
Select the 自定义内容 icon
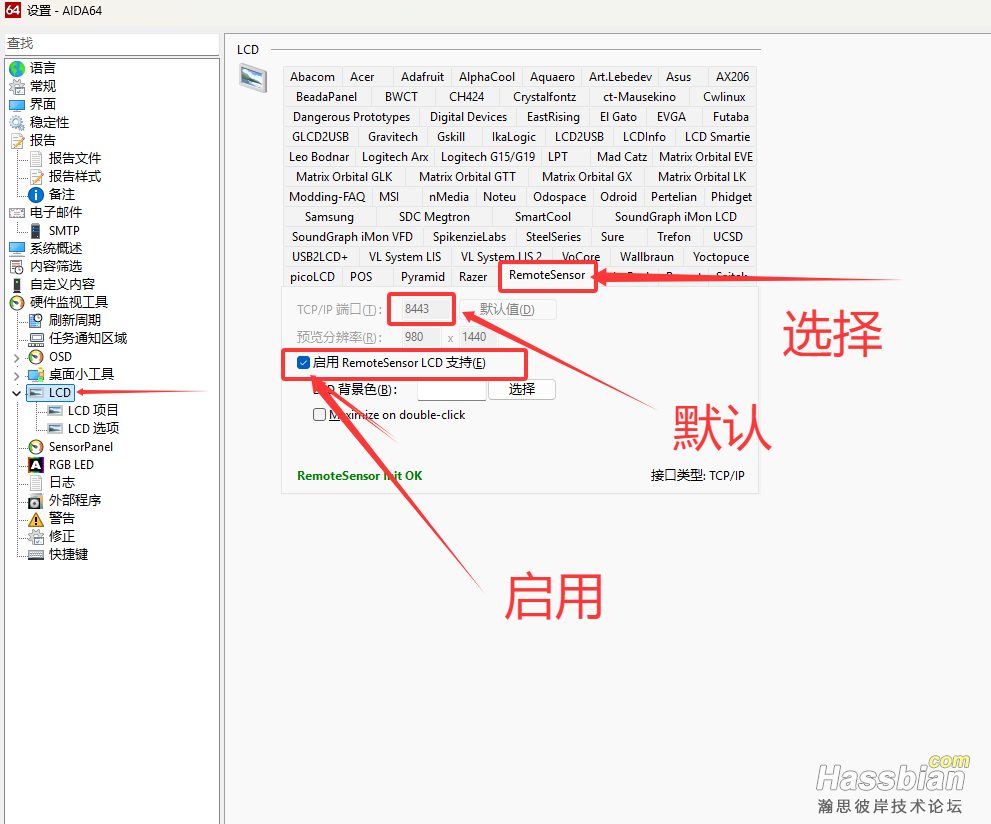coord(17,284)
